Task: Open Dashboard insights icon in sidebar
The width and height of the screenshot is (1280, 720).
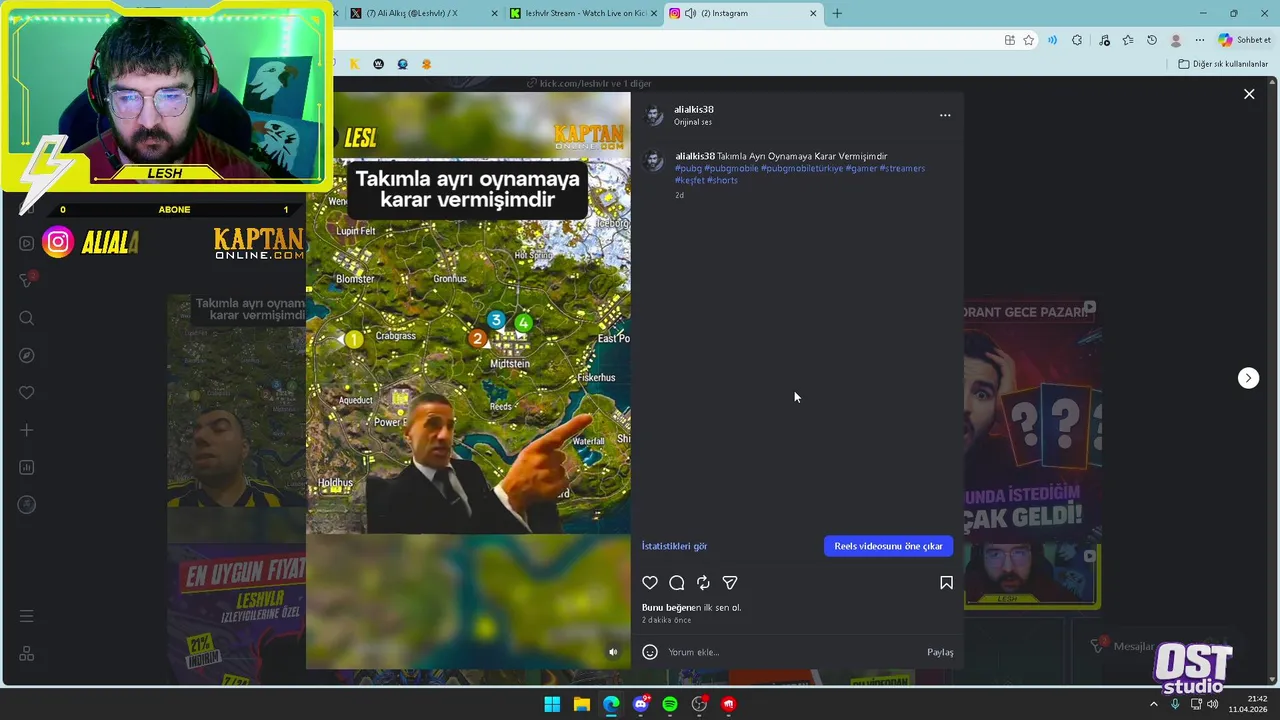Action: point(27,467)
